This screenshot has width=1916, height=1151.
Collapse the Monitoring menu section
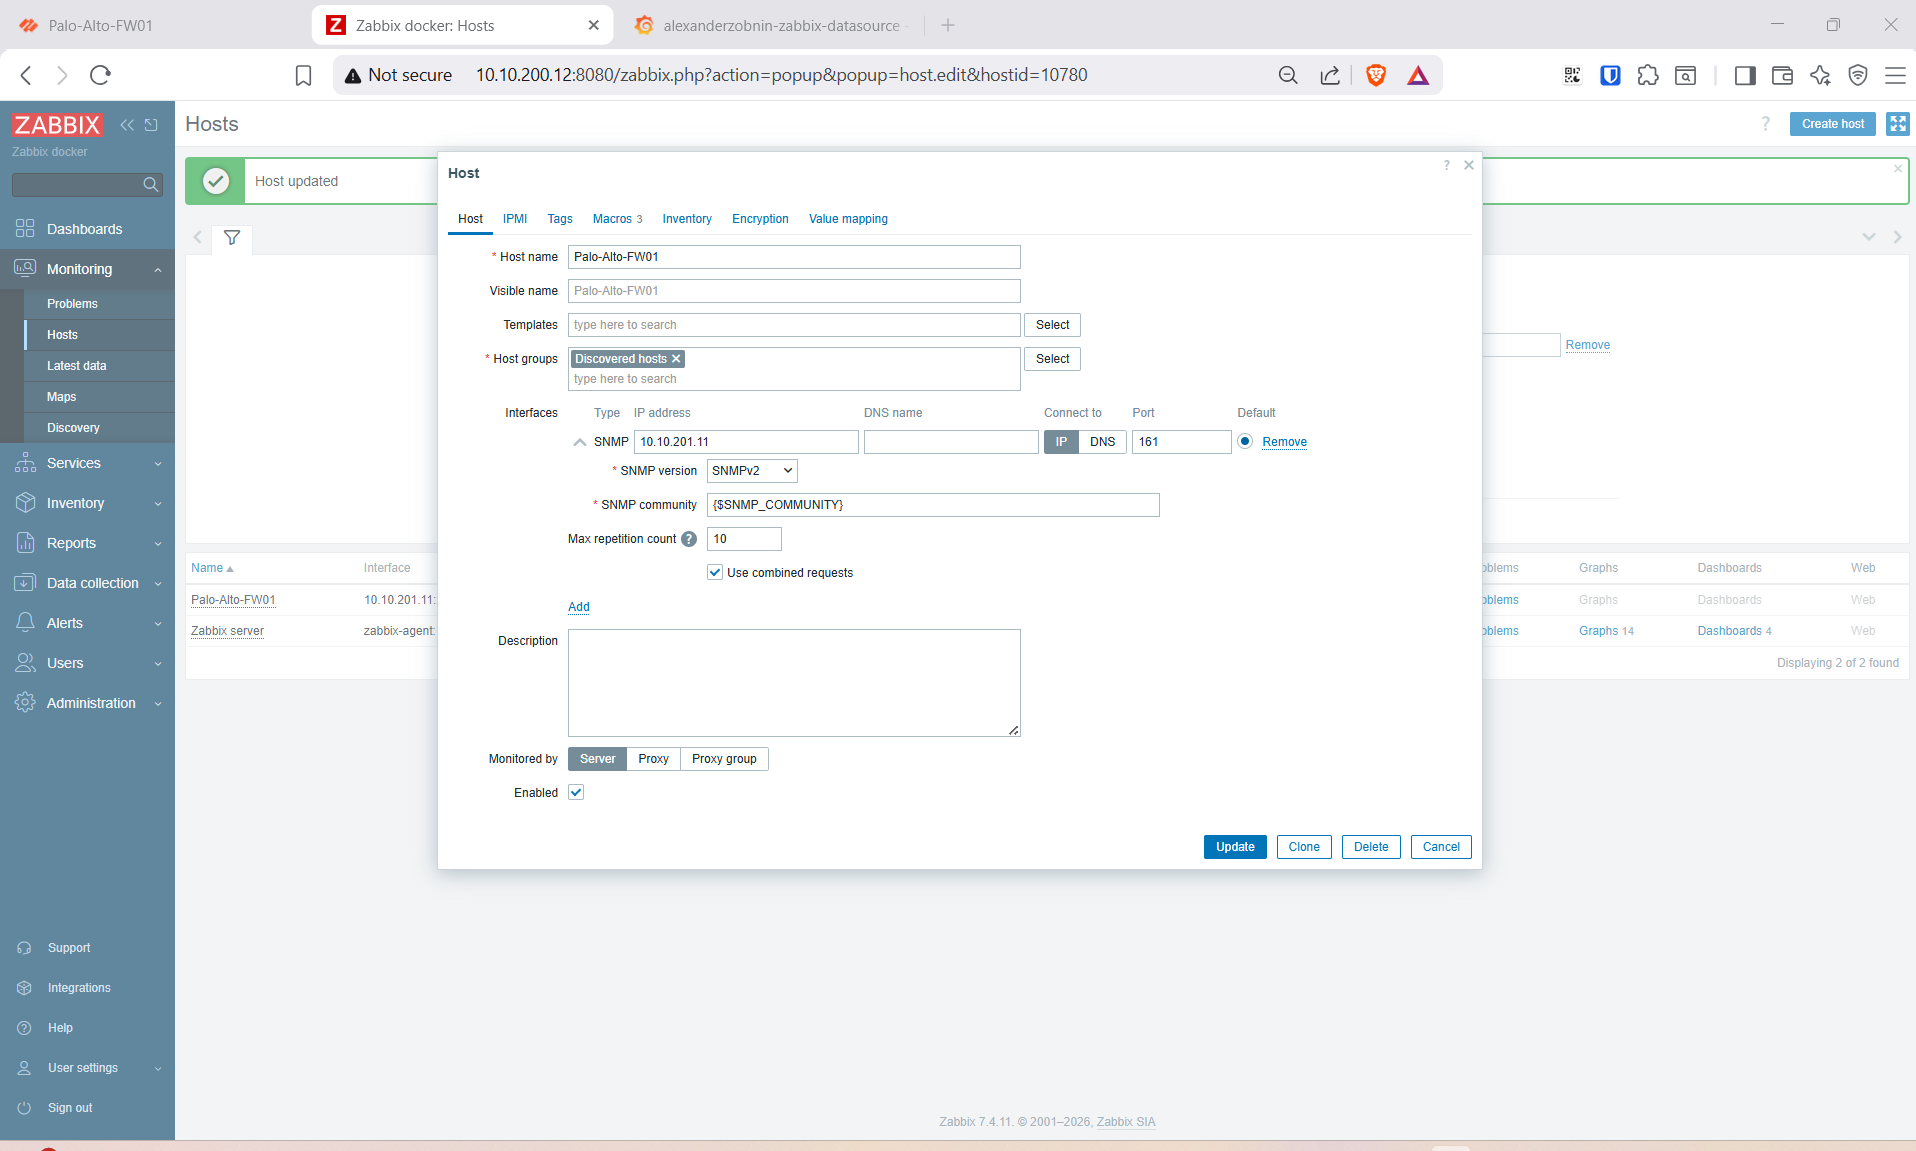coord(87,269)
